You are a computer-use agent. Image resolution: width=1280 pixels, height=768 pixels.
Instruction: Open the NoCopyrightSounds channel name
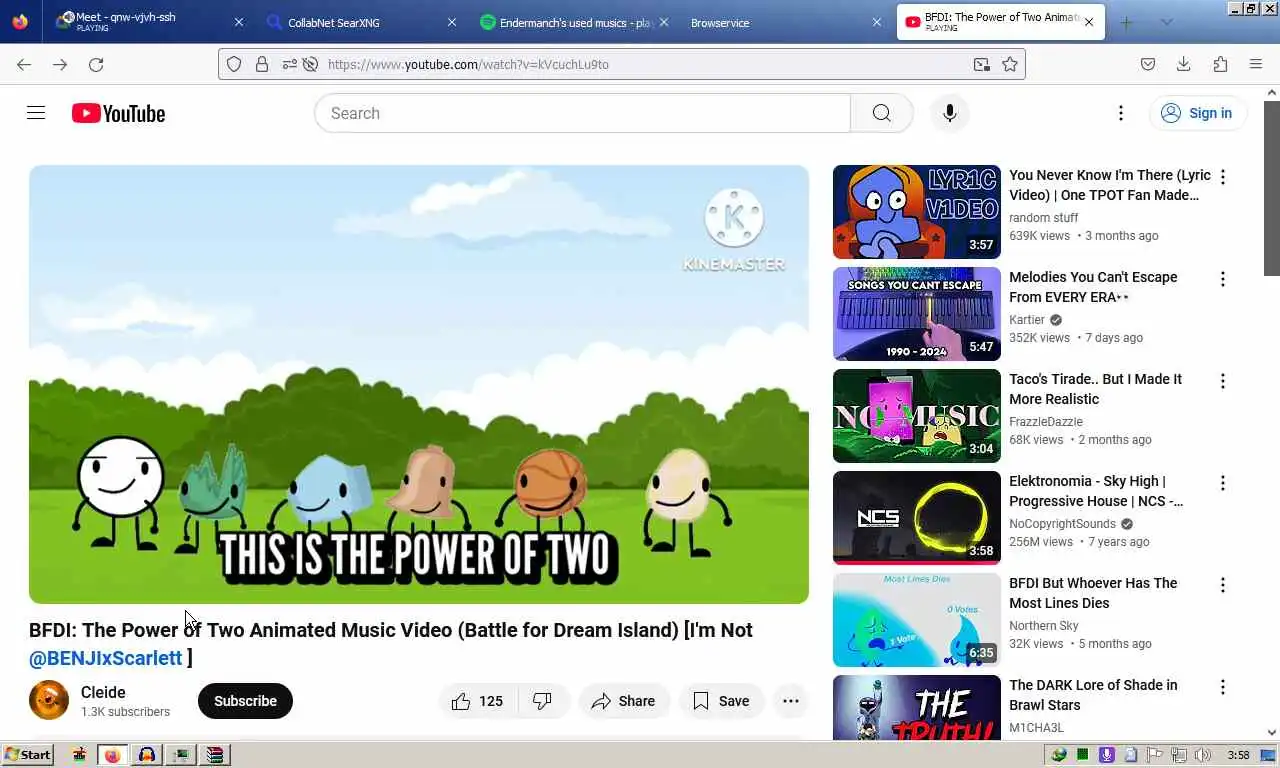pyautogui.click(x=1062, y=524)
